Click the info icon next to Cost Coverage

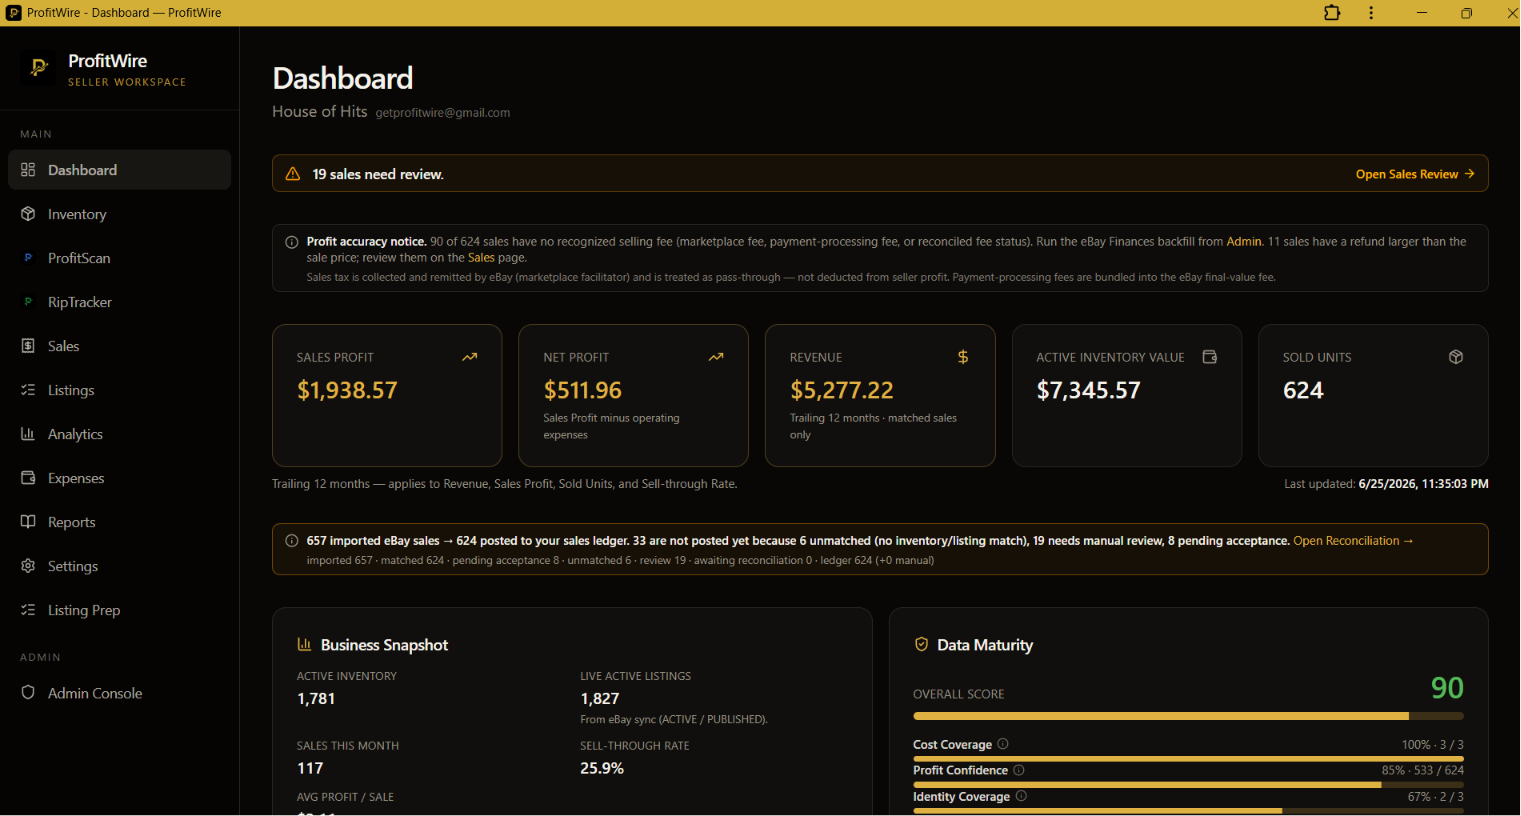[1003, 744]
